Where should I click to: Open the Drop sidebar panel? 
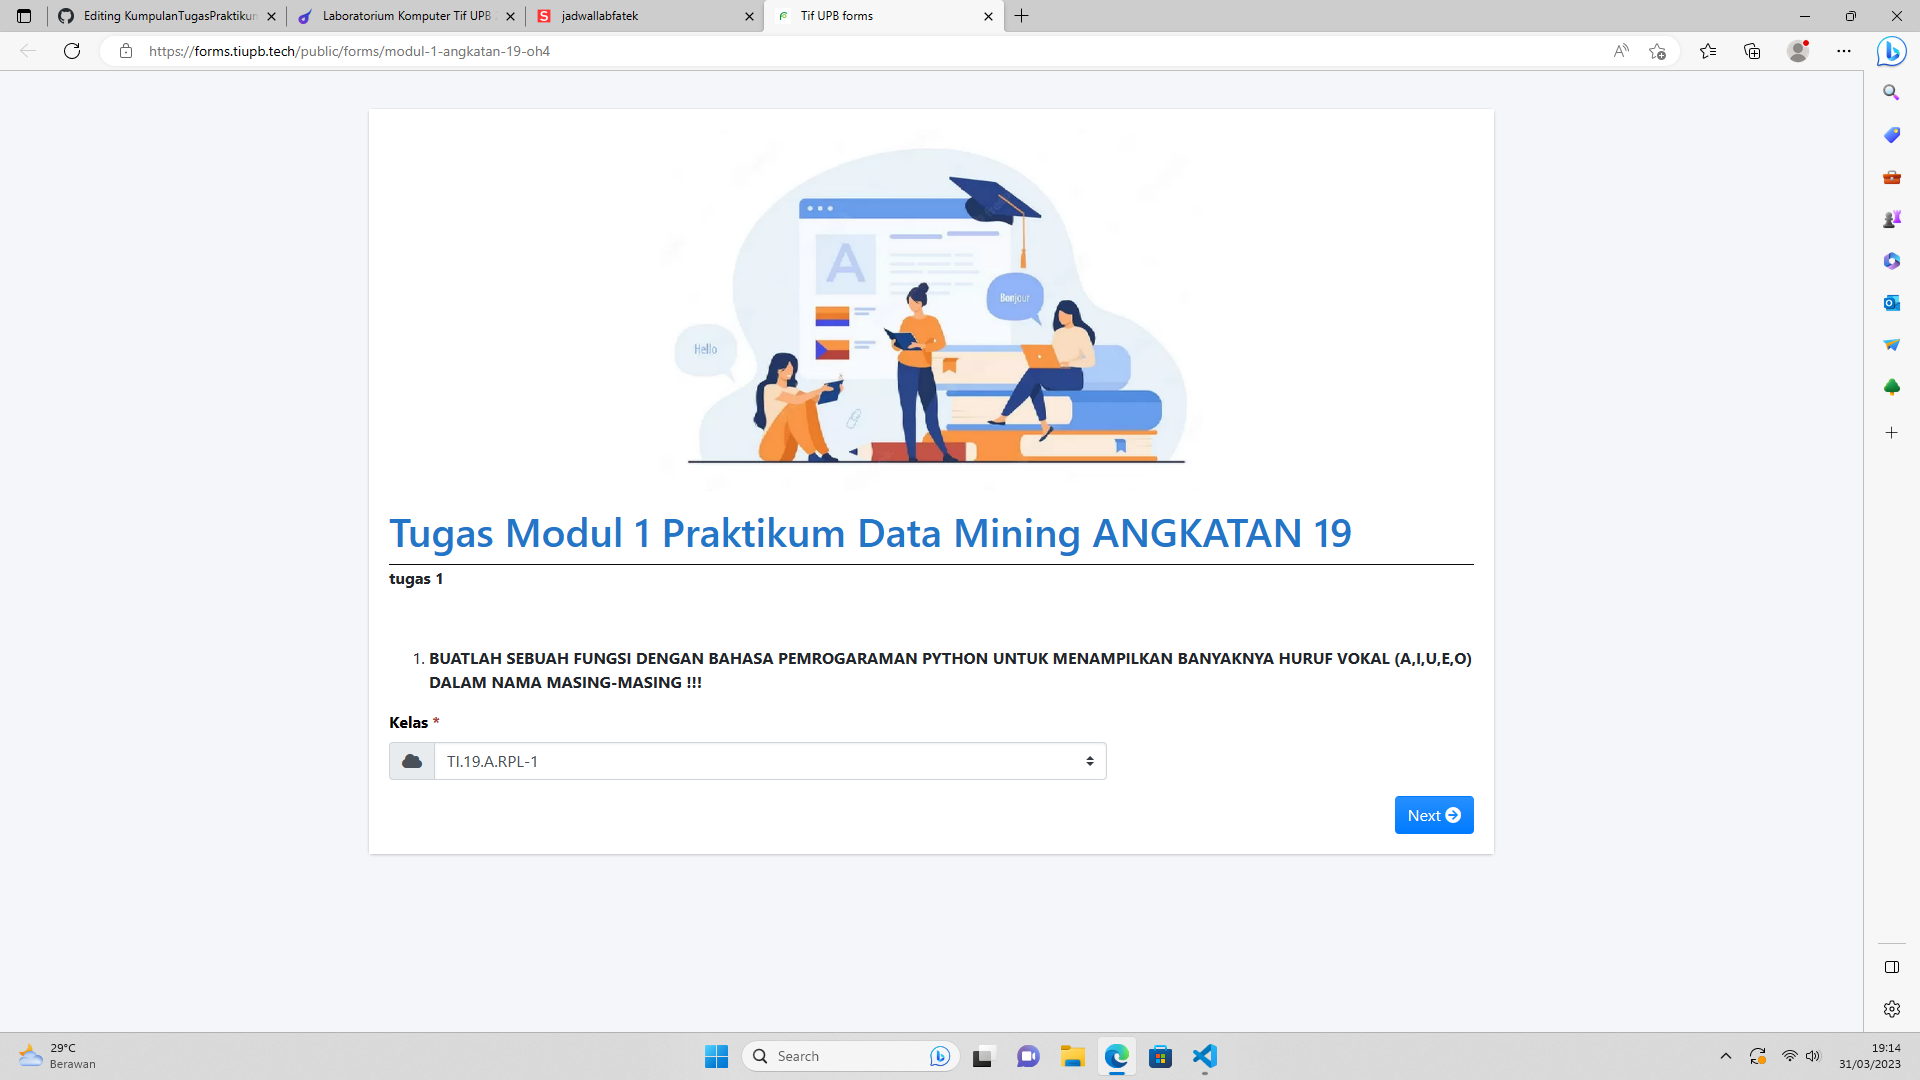coord(1892,345)
